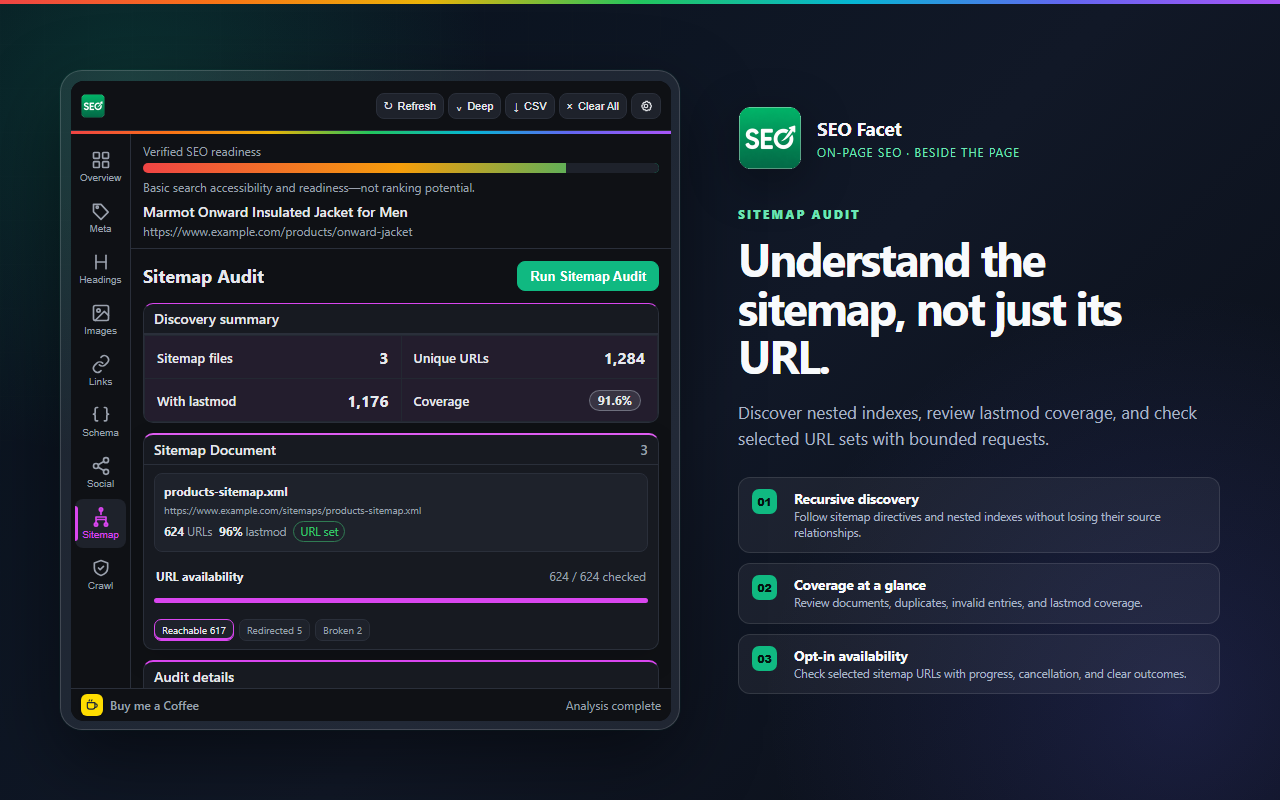Switch to the Schema section
Viewport: 1280px width, 800px height.
click(x=100, y=422)
